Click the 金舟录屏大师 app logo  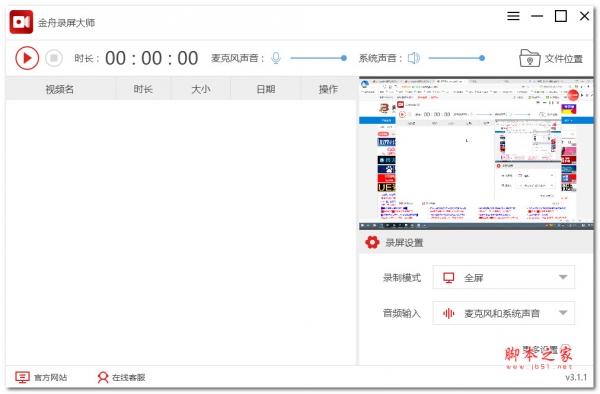pos(21,22)
